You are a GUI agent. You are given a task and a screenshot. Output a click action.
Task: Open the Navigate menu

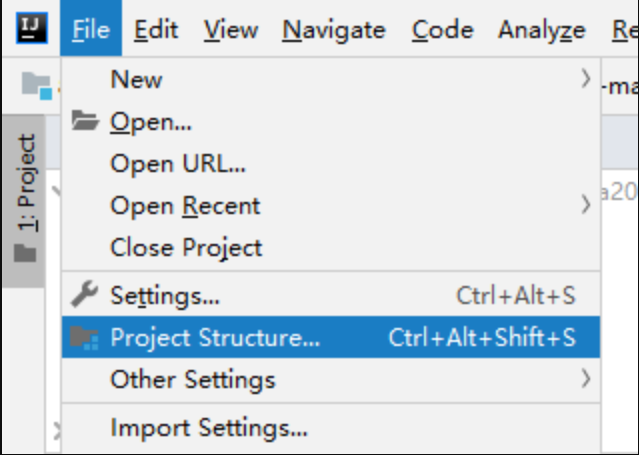pyautogui.click(x=333, y=31)
